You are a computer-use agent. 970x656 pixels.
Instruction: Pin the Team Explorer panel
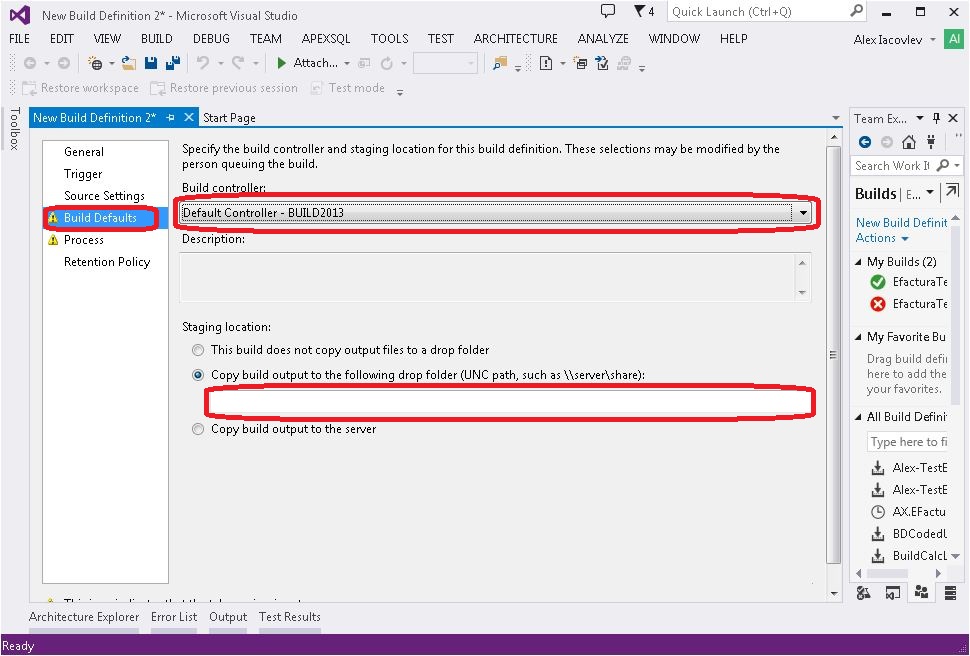coord(937,118)
